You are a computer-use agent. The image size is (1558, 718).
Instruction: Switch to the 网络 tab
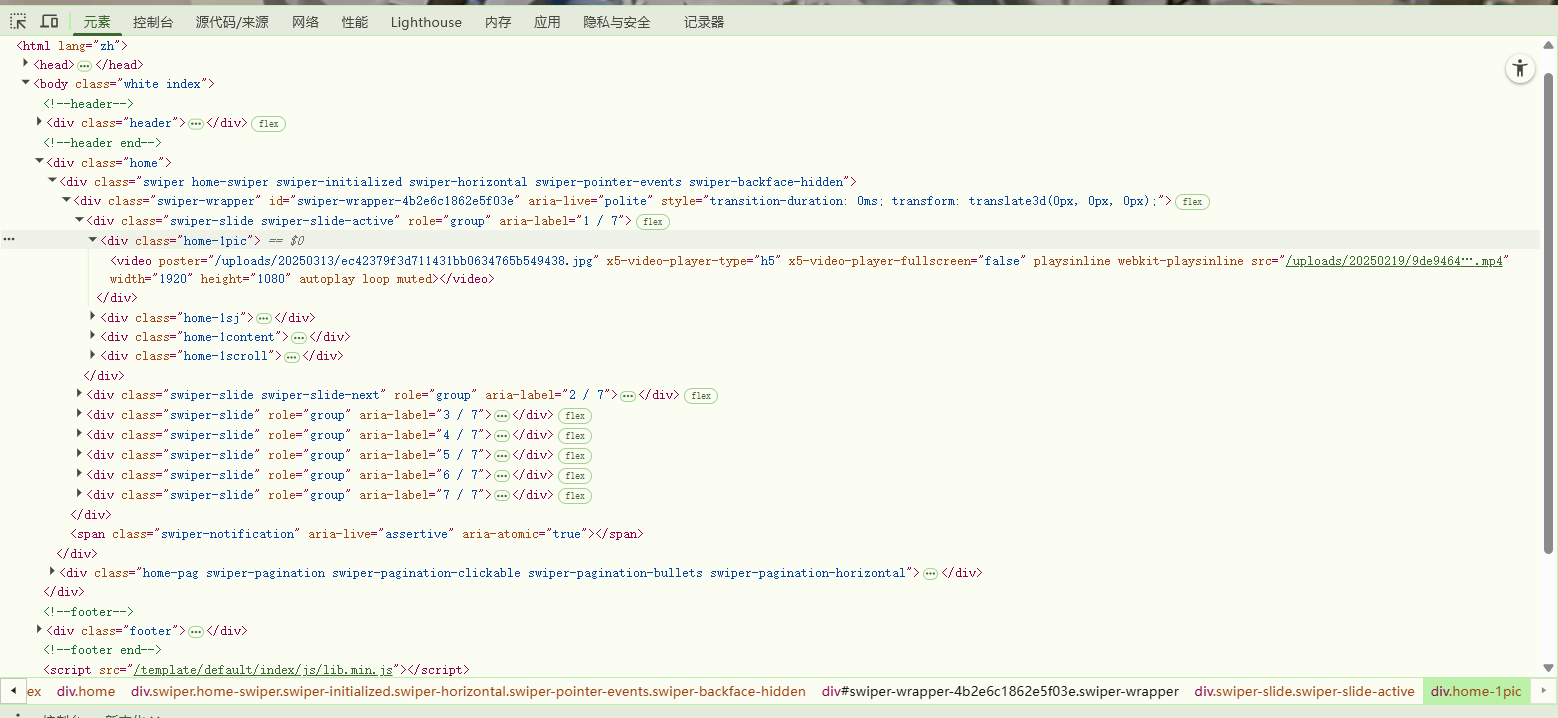pos(306,22)
